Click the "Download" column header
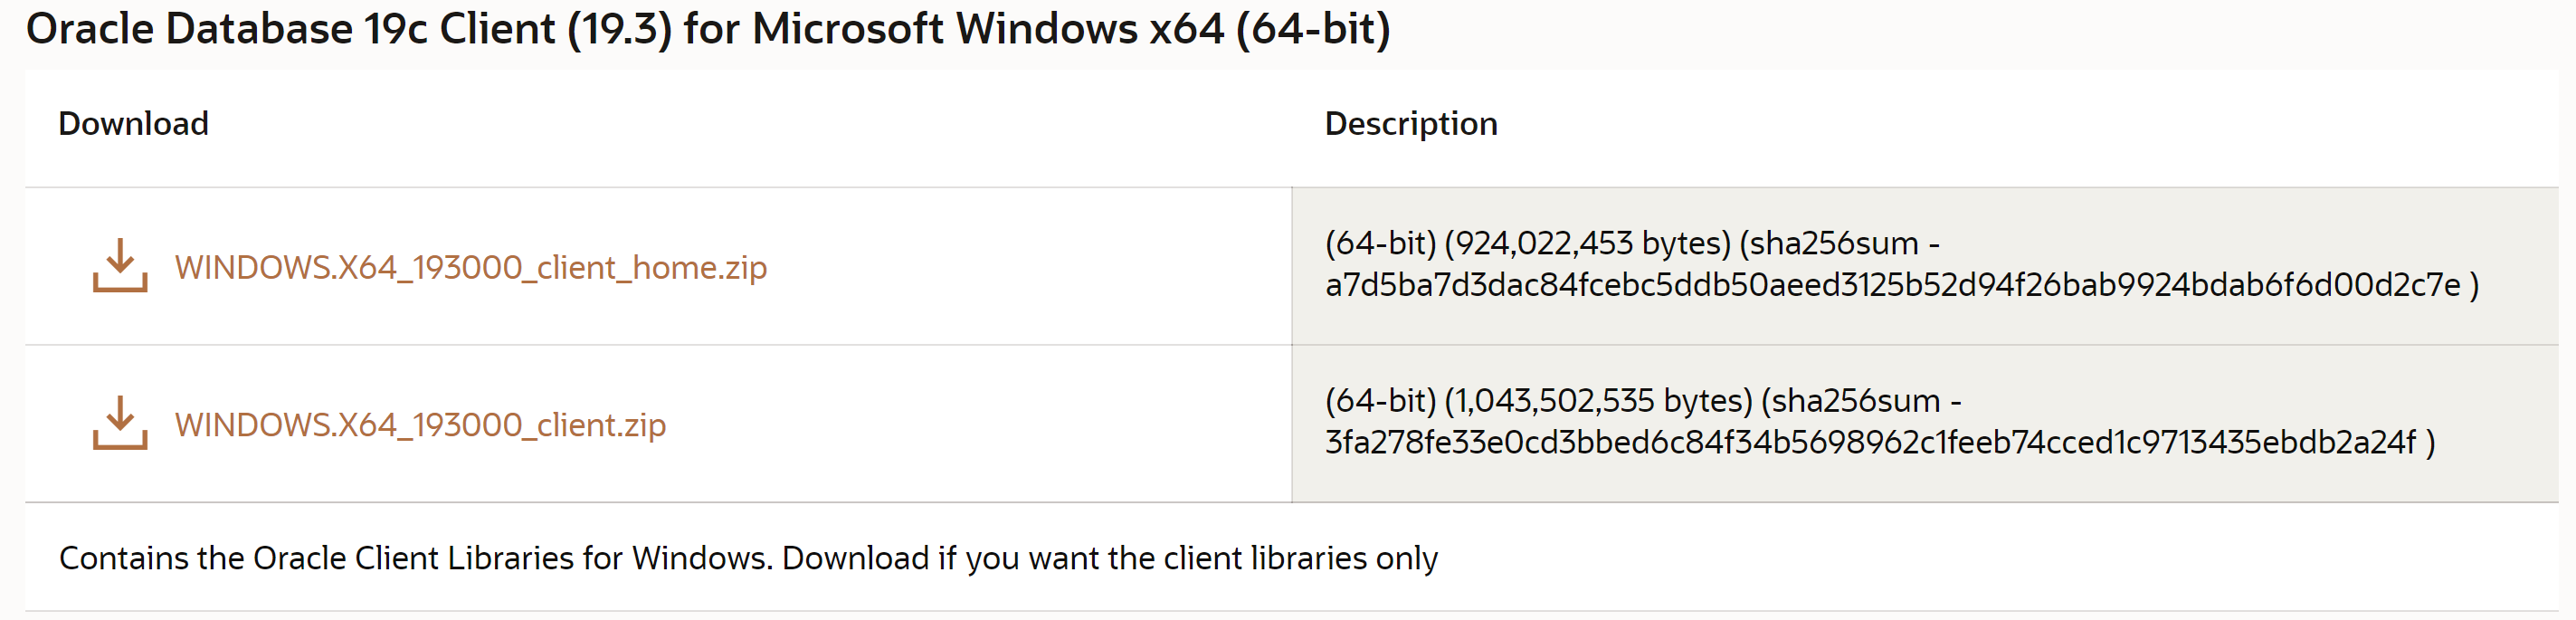Viewport: 2576px width, 620px height. pos(133,124)
